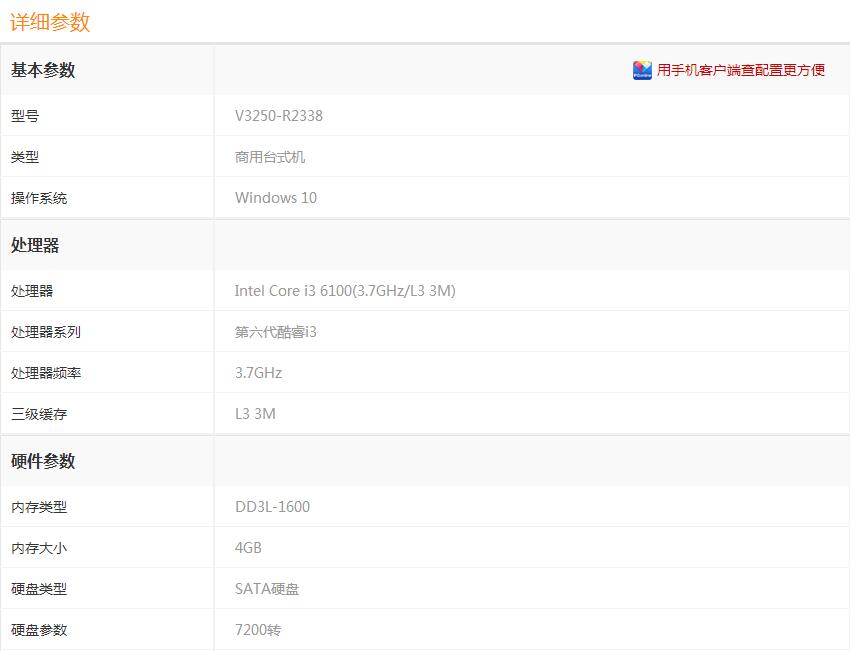Select the L3 3M cache value
The image size is (850, 651).
click(x=255, y=414)
